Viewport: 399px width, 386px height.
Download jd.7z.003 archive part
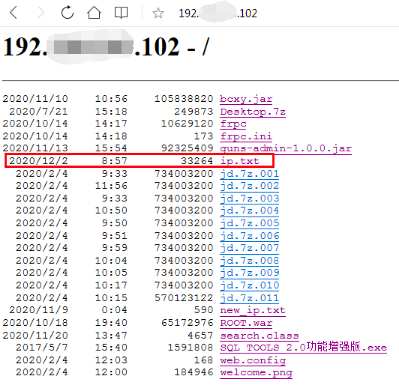(249, 198)
